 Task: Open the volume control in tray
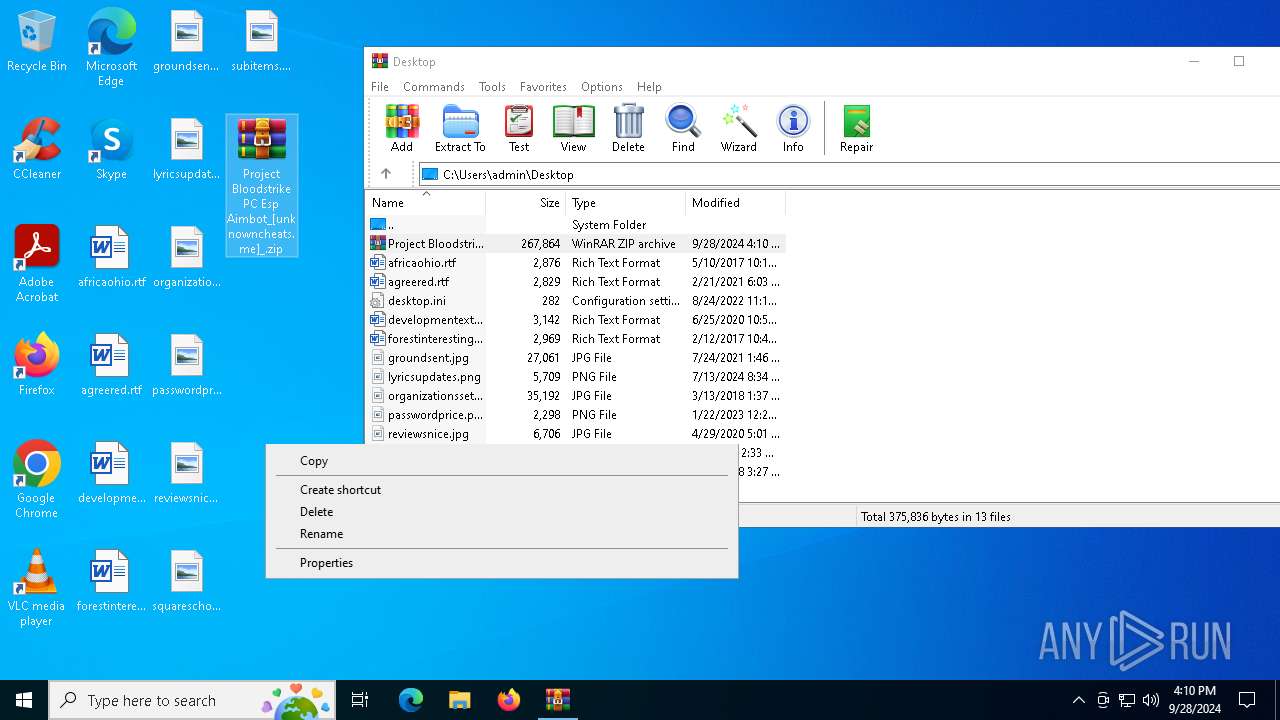1151,700
